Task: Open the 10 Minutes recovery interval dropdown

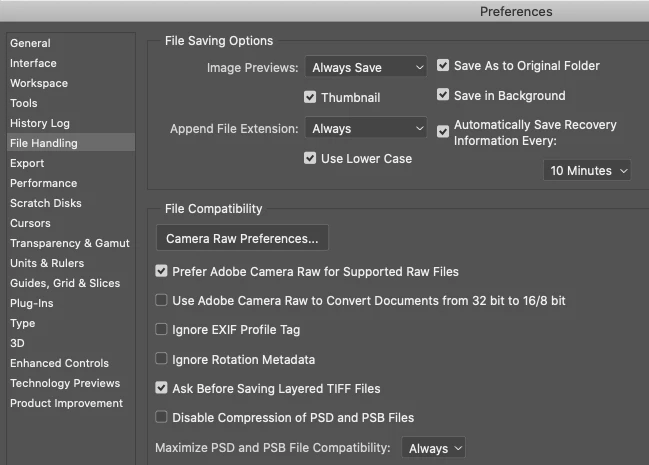Action: (588, 171)
